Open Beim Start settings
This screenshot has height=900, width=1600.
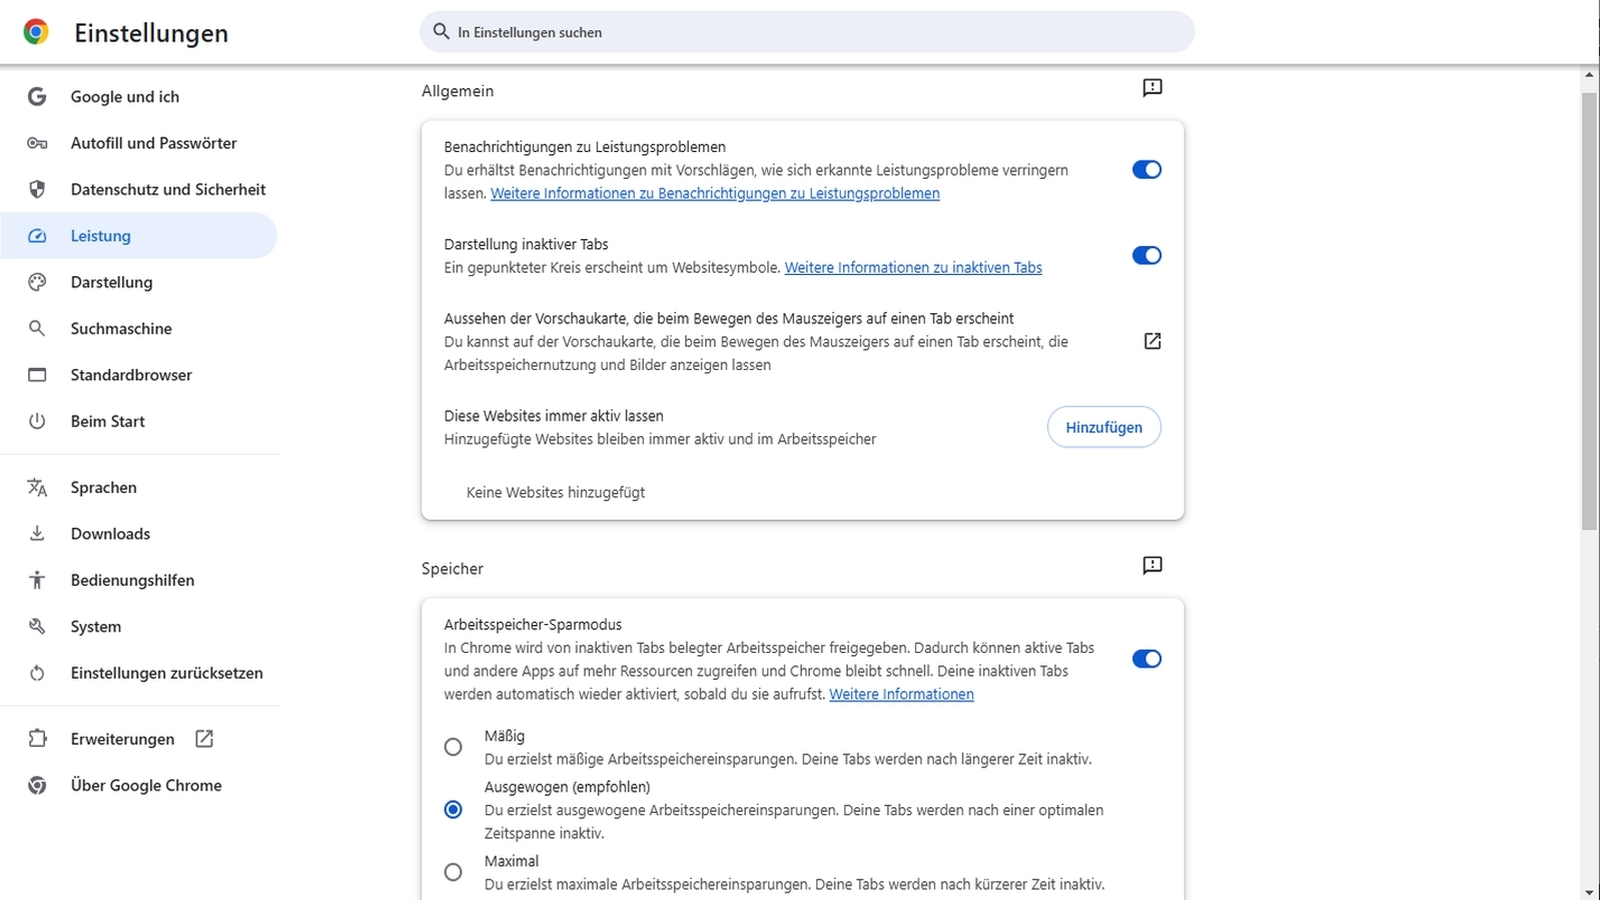point(139,421)
